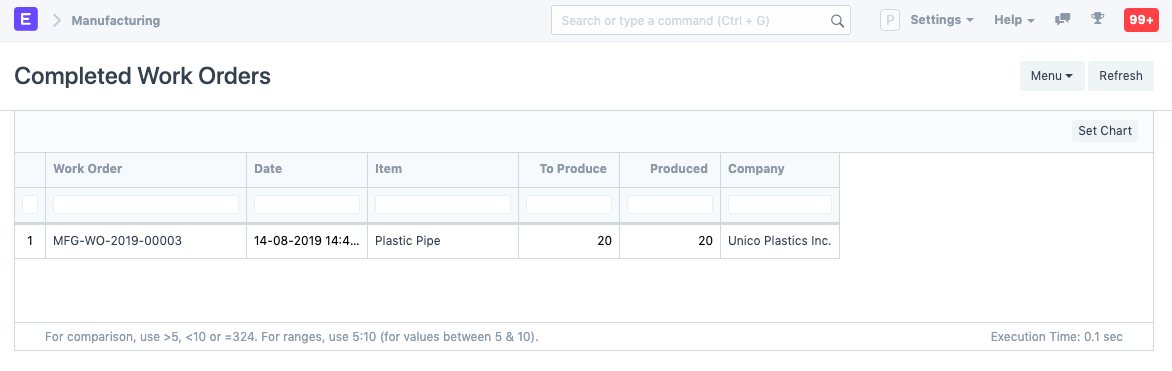The height and width of the screenshot is (371, 1172).
Task: Open the ERPNext home logo icon
Action: (x=26, y=20)
